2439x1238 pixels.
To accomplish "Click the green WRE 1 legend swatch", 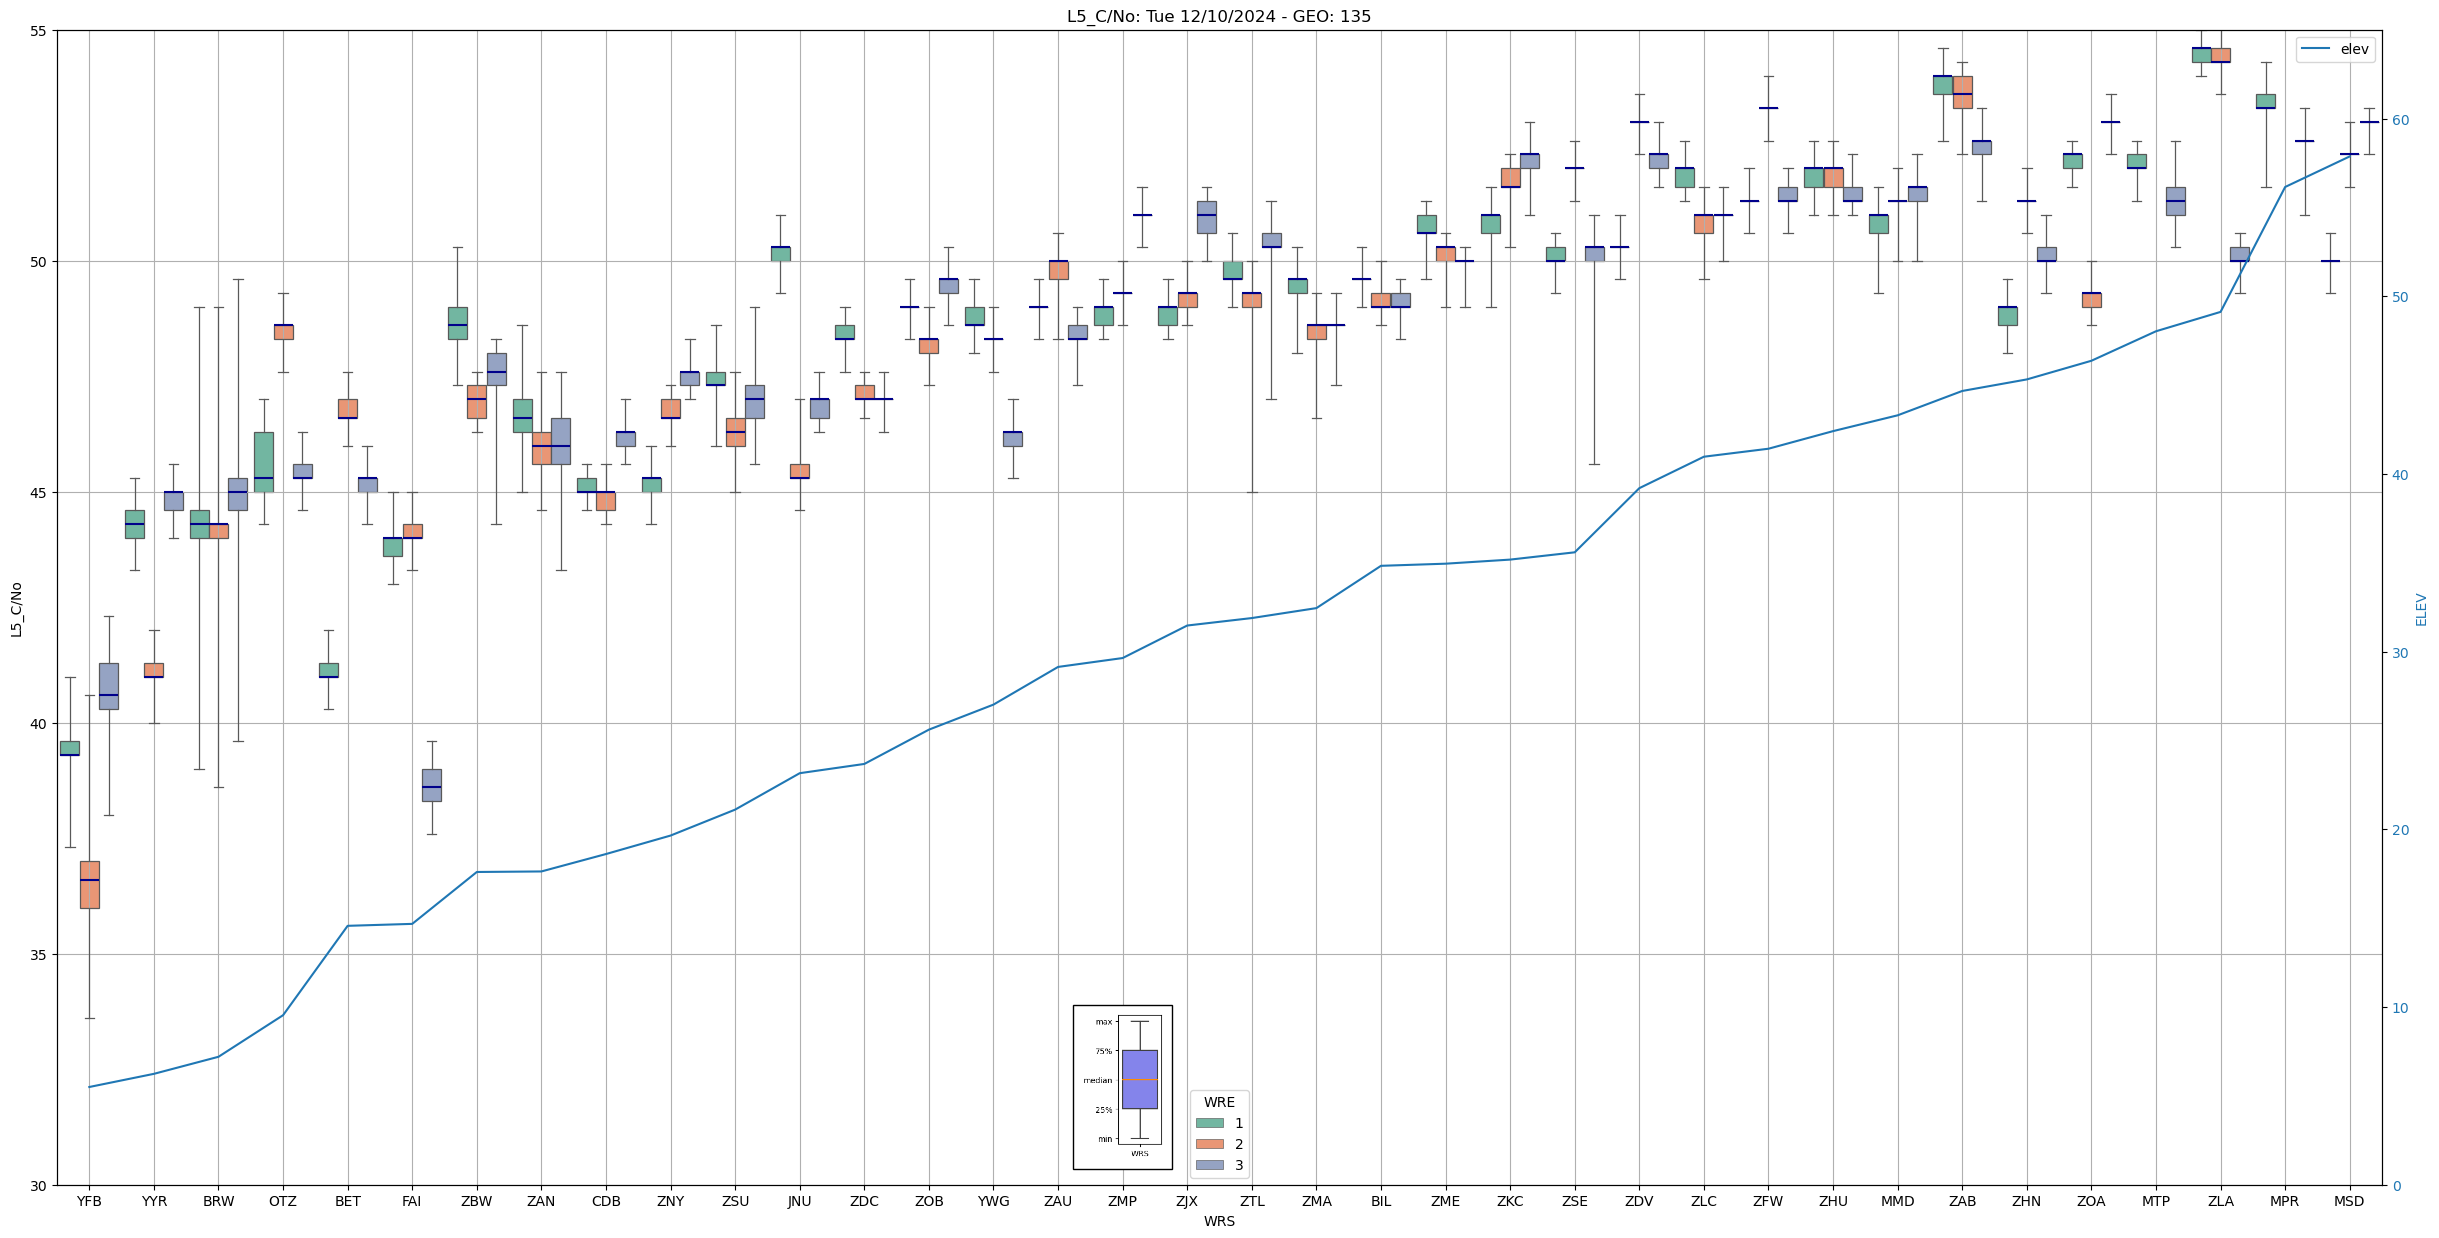I will (x=1209, y=1123).
